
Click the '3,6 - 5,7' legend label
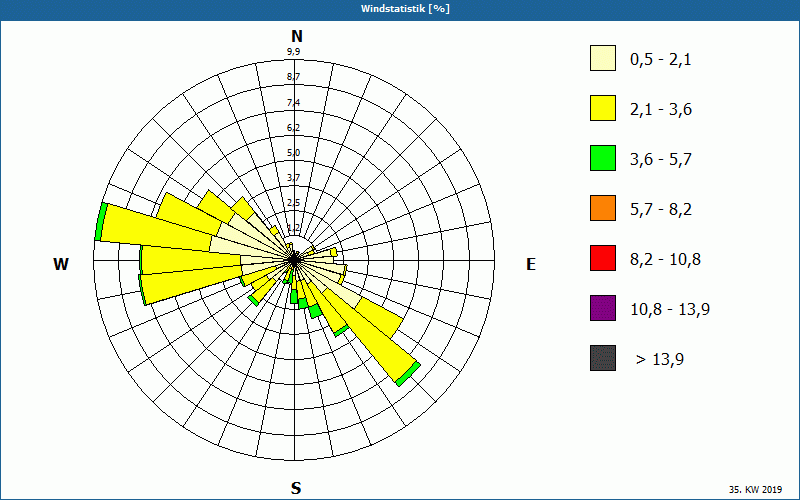pos(661,160)
